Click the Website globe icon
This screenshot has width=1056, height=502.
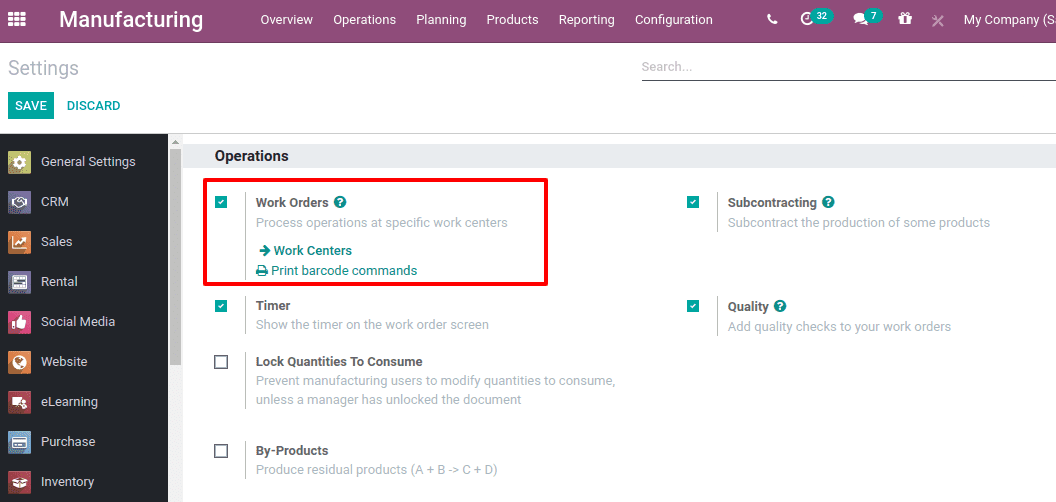[x=20, y=362]
